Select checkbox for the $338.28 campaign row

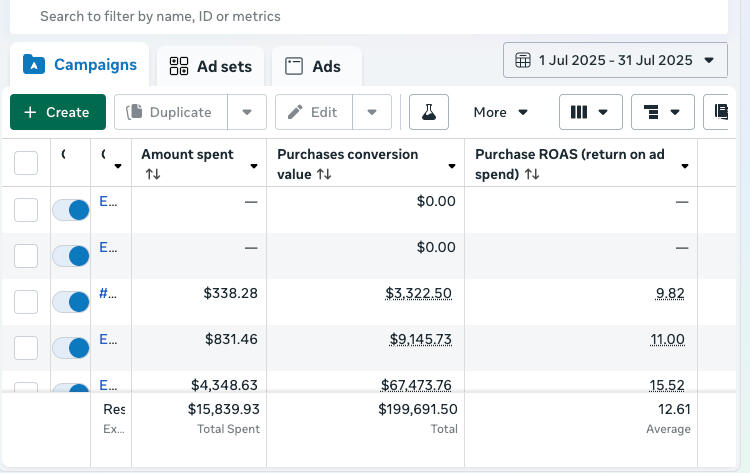[x=26, y=301]
